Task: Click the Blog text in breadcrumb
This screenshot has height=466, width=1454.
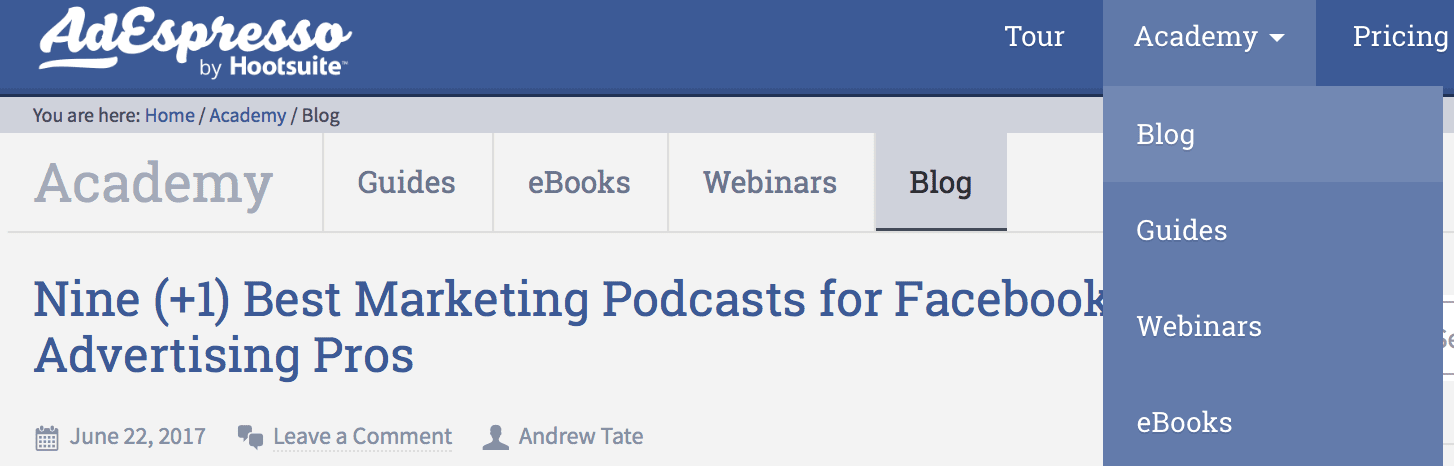Action: (x=321, y=115)
